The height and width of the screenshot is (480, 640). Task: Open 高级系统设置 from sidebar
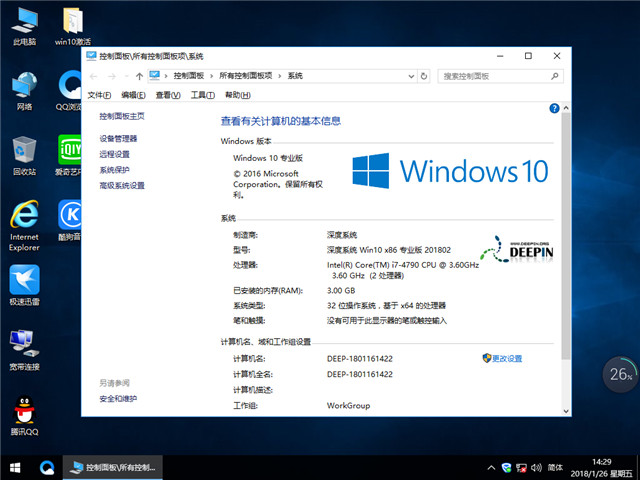(122, 186)
